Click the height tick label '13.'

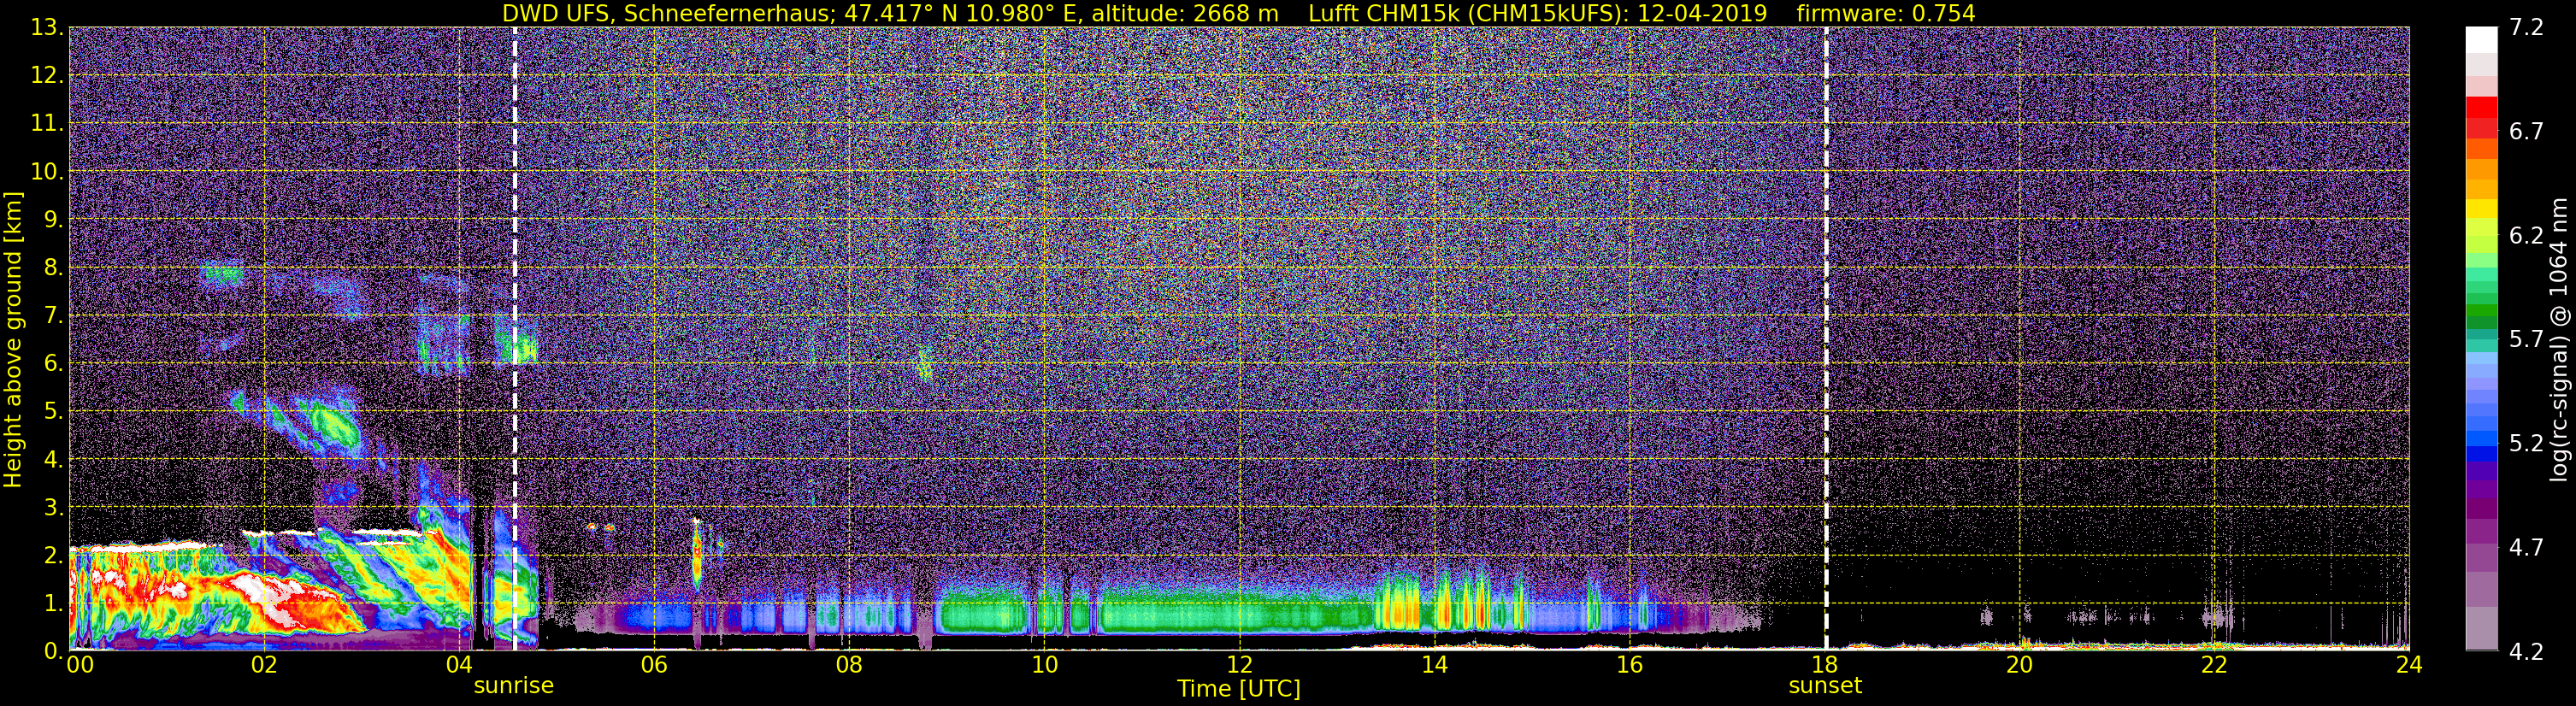(x=46, y=28)
